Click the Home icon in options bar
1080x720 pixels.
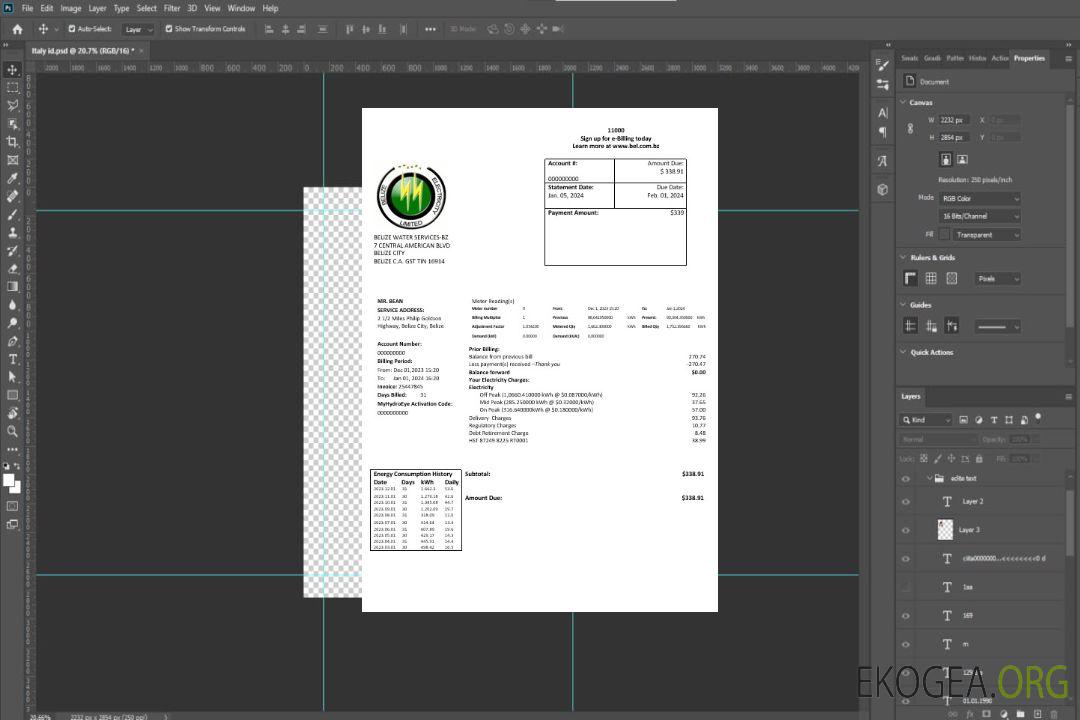17,29
